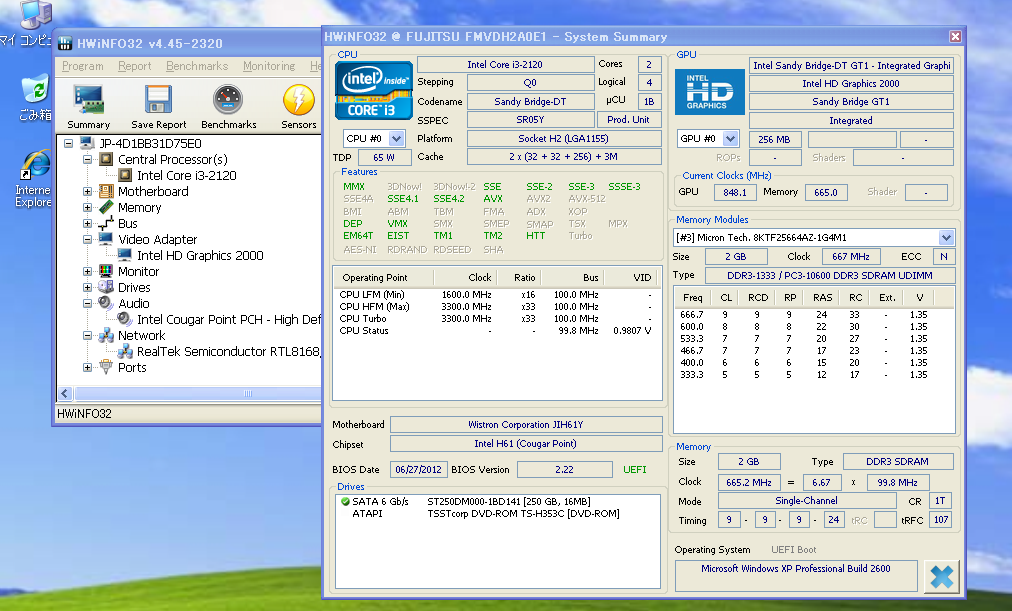Open the Program menu

82,66
